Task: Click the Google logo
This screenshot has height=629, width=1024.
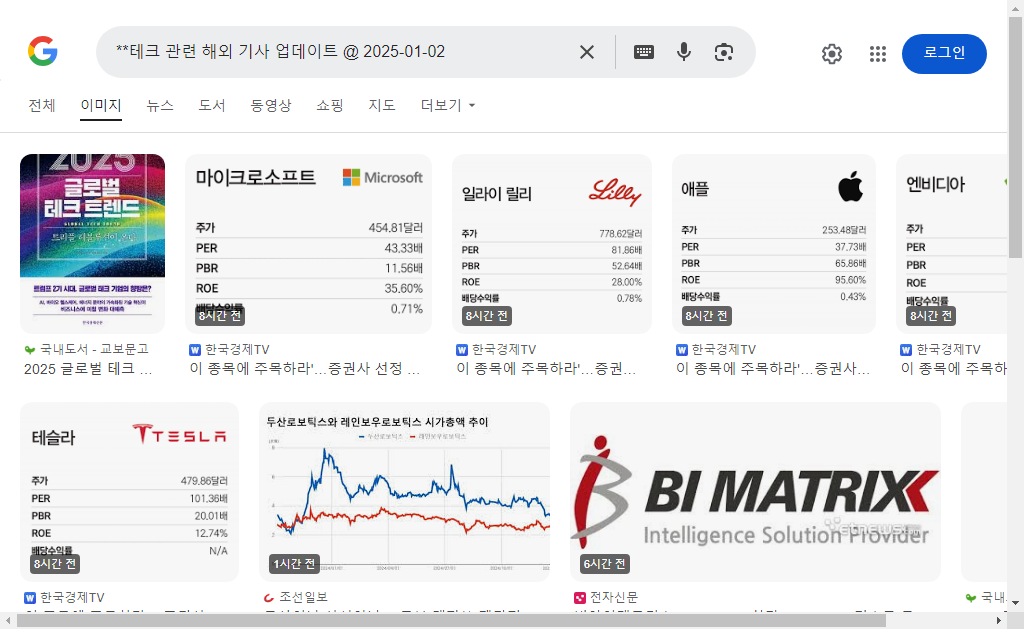Action: coord(42,52)
